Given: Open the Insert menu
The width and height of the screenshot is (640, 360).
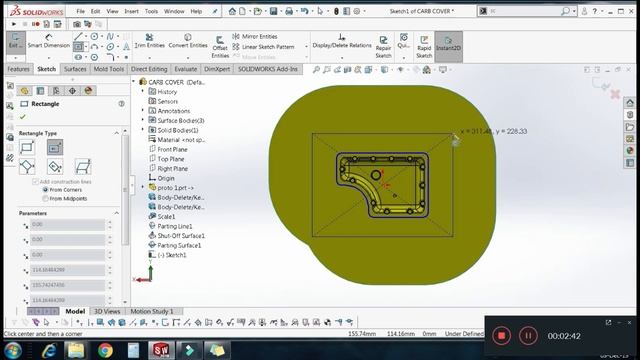Looking at the screenshot, I should tap(131, 11).
